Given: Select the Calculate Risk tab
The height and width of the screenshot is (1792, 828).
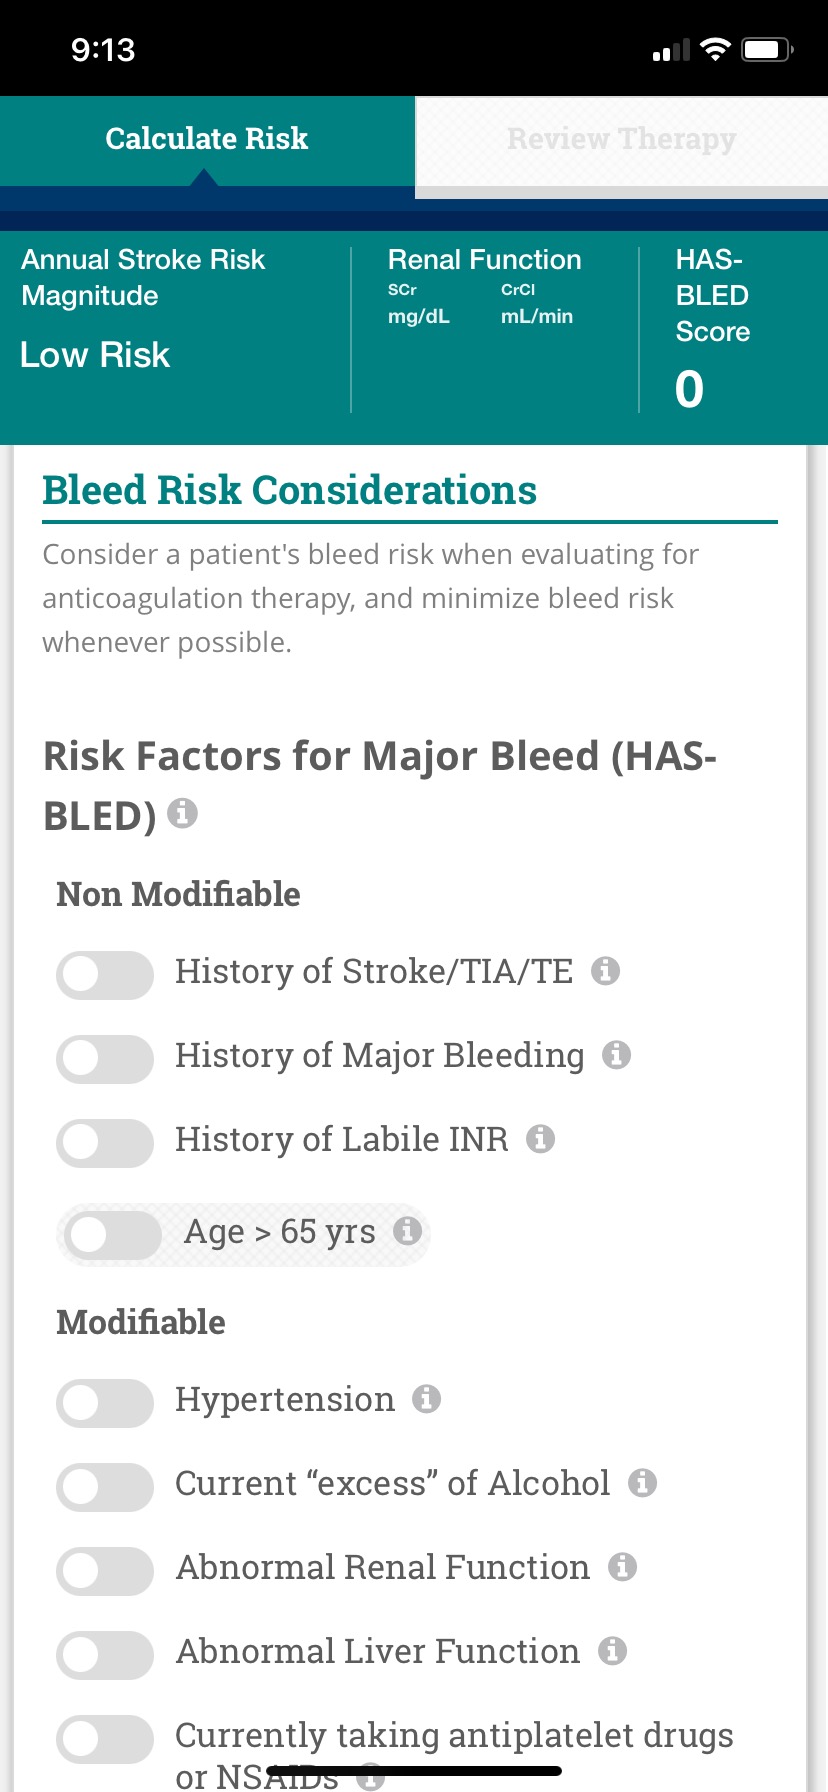Looking at the screenshot, I should 207,140.
